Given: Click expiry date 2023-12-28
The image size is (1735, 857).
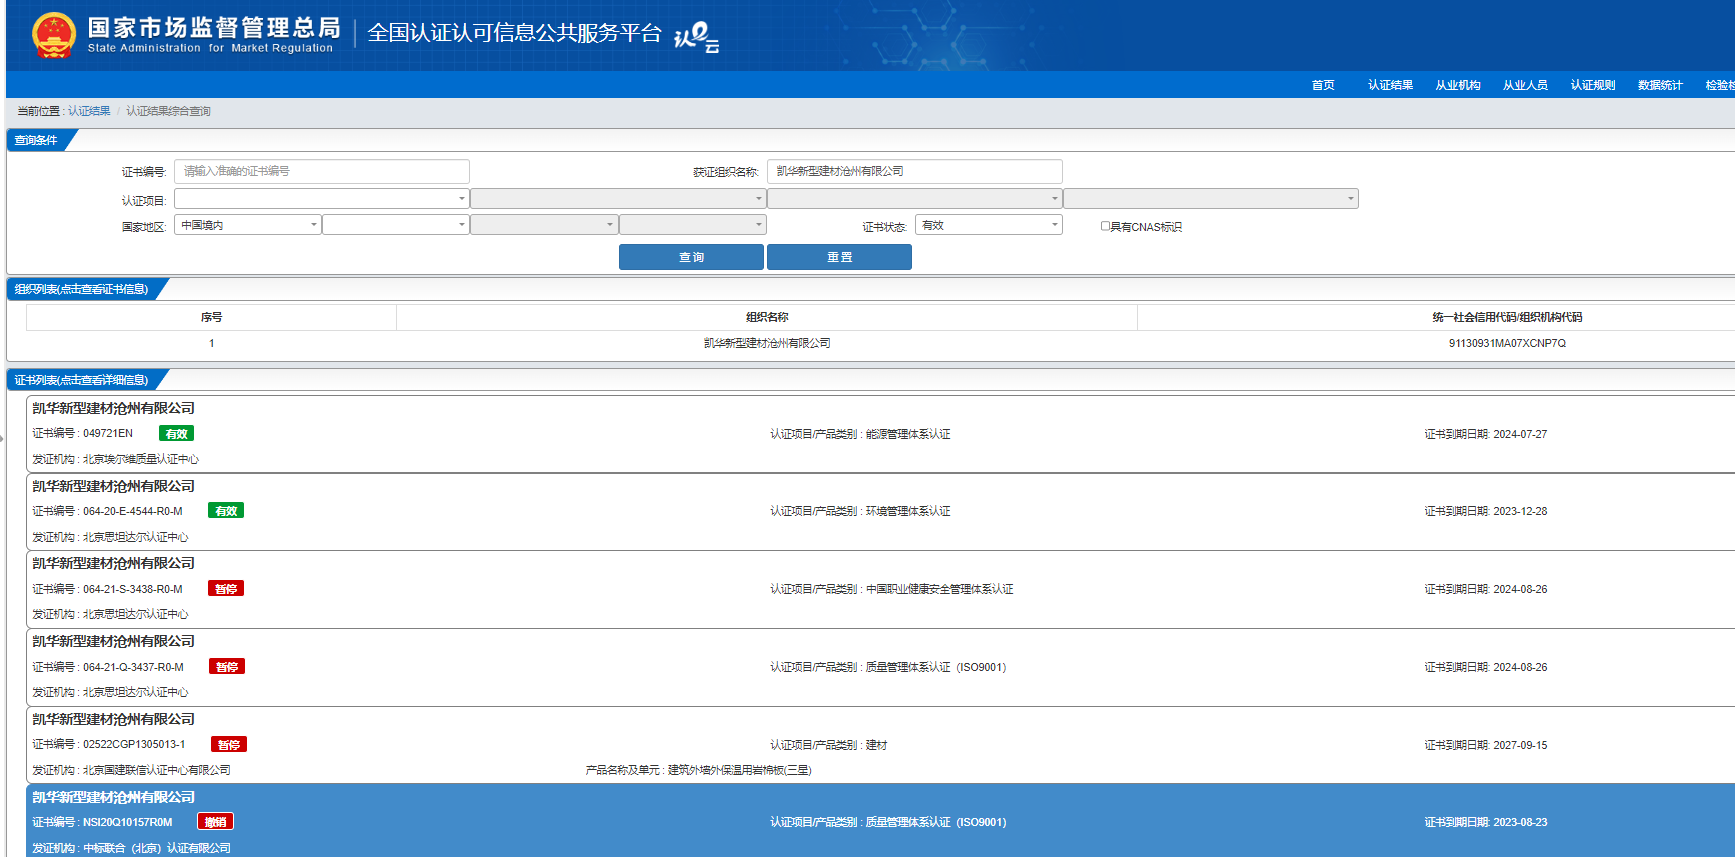Looking at the screenshot, I should coord(1520,511).
